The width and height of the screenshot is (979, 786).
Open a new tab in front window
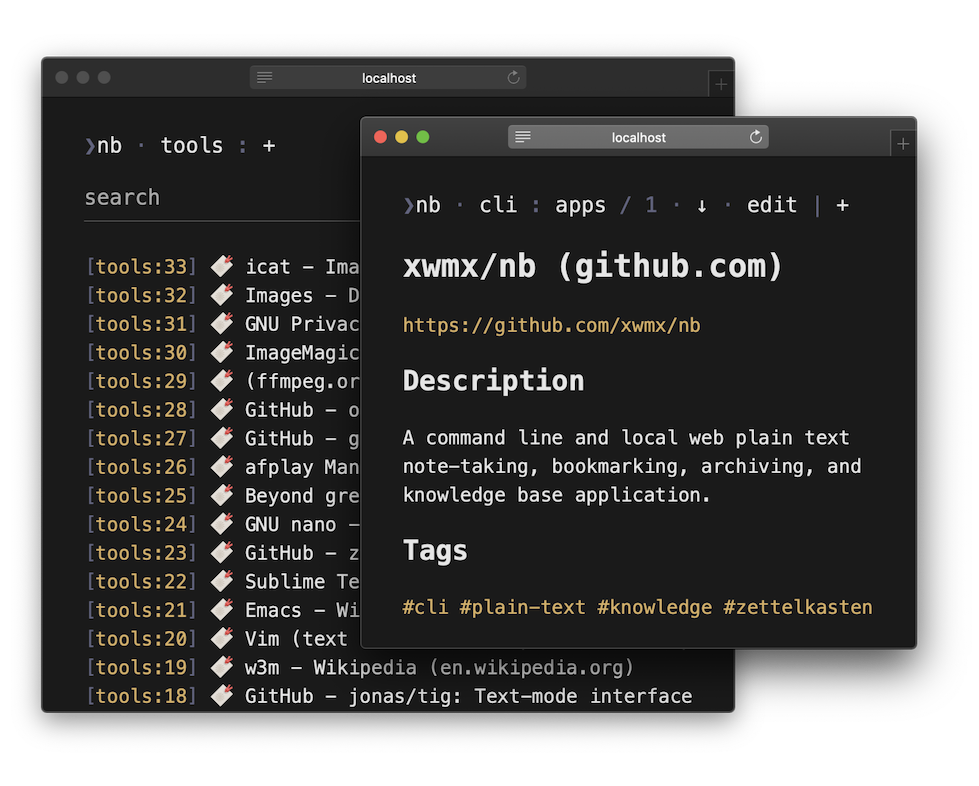pyautogui.click(x=903, y=144)
